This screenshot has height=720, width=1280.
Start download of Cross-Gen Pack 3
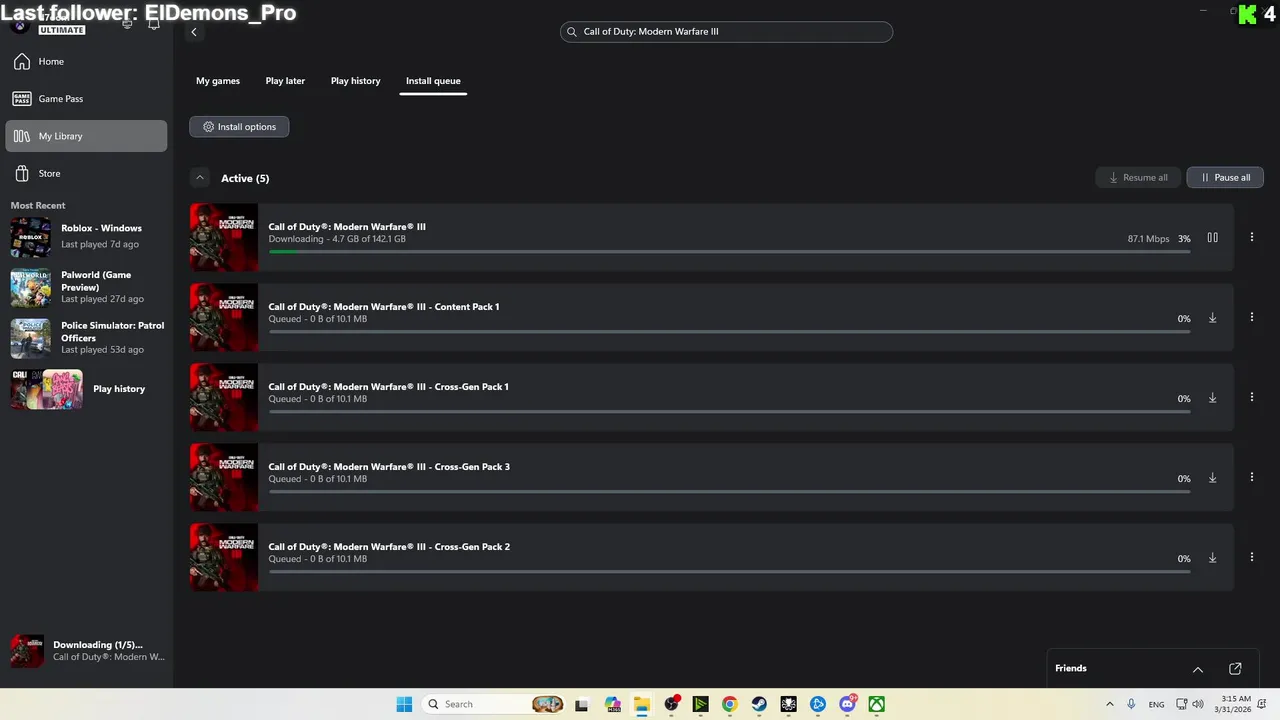1212,478
